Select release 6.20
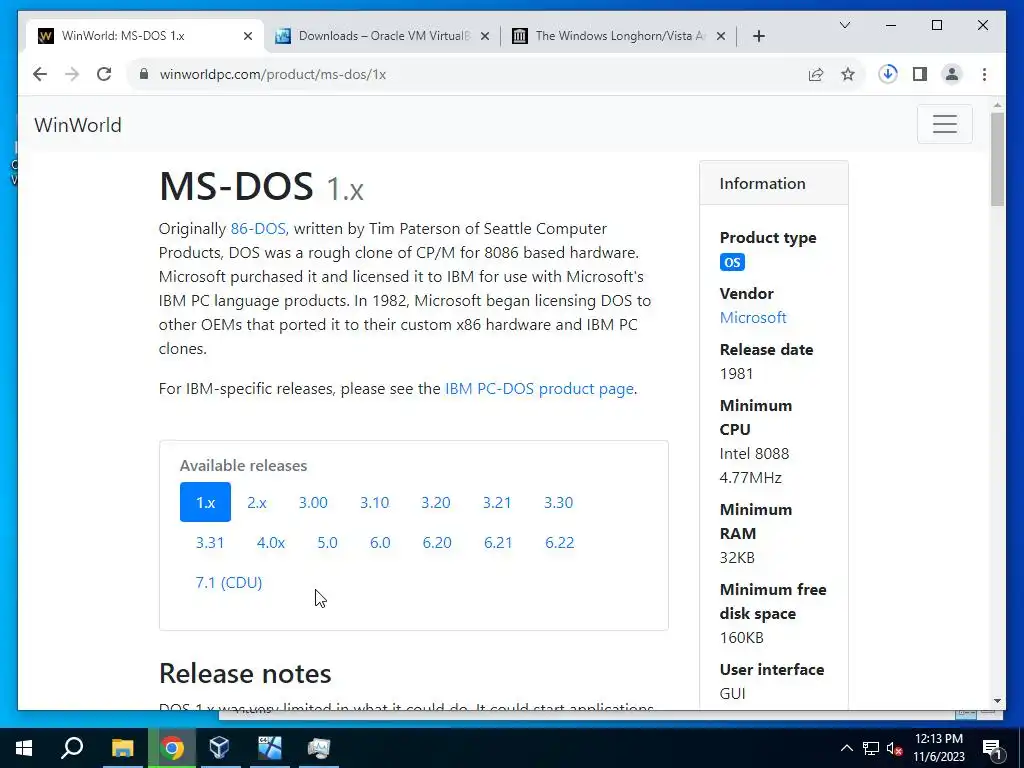Screen dimensions: 1024x768 point(437,543)
